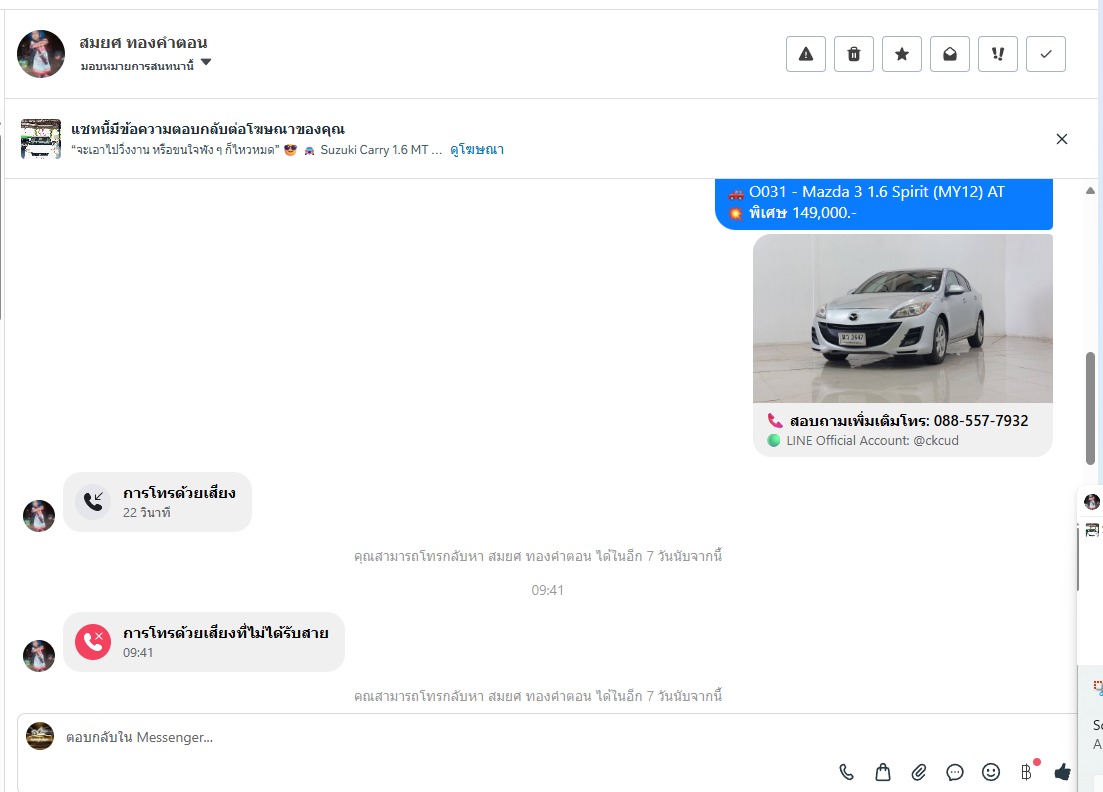1103x792 pixels.
Task: Click sender avatar beside voice call message
Action: [x=39, y=516]
